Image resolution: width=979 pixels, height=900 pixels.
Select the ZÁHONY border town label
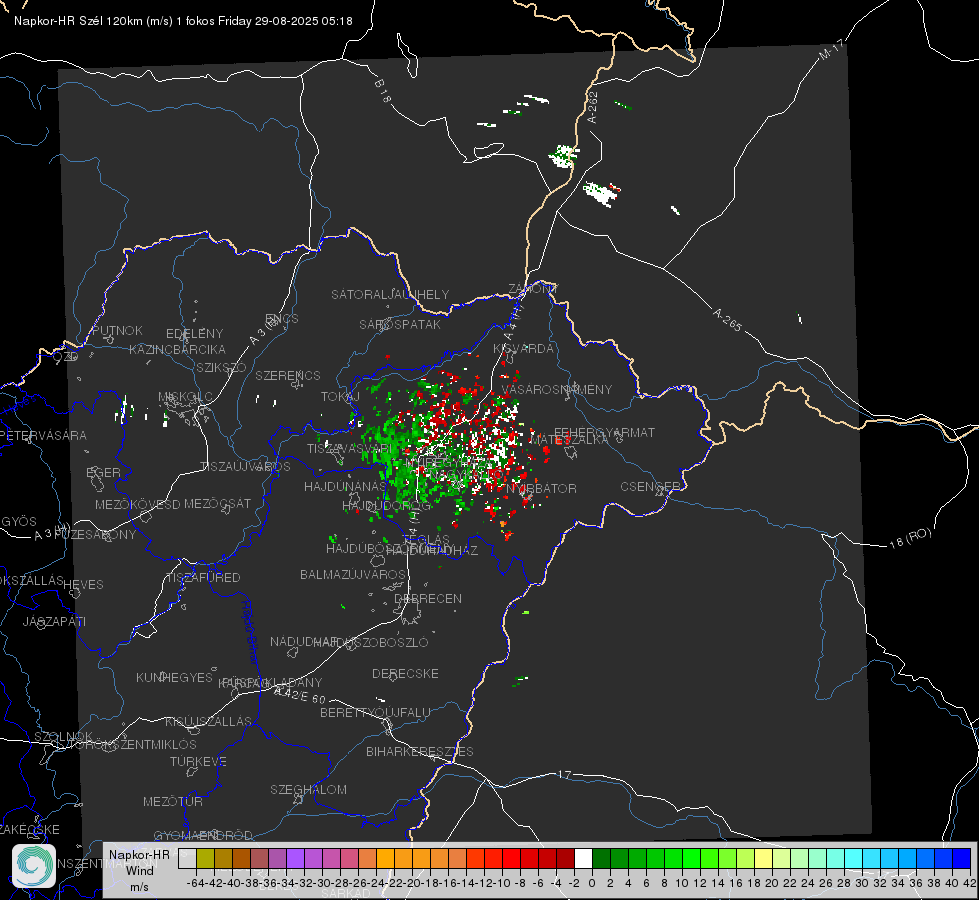coord(533,289)
